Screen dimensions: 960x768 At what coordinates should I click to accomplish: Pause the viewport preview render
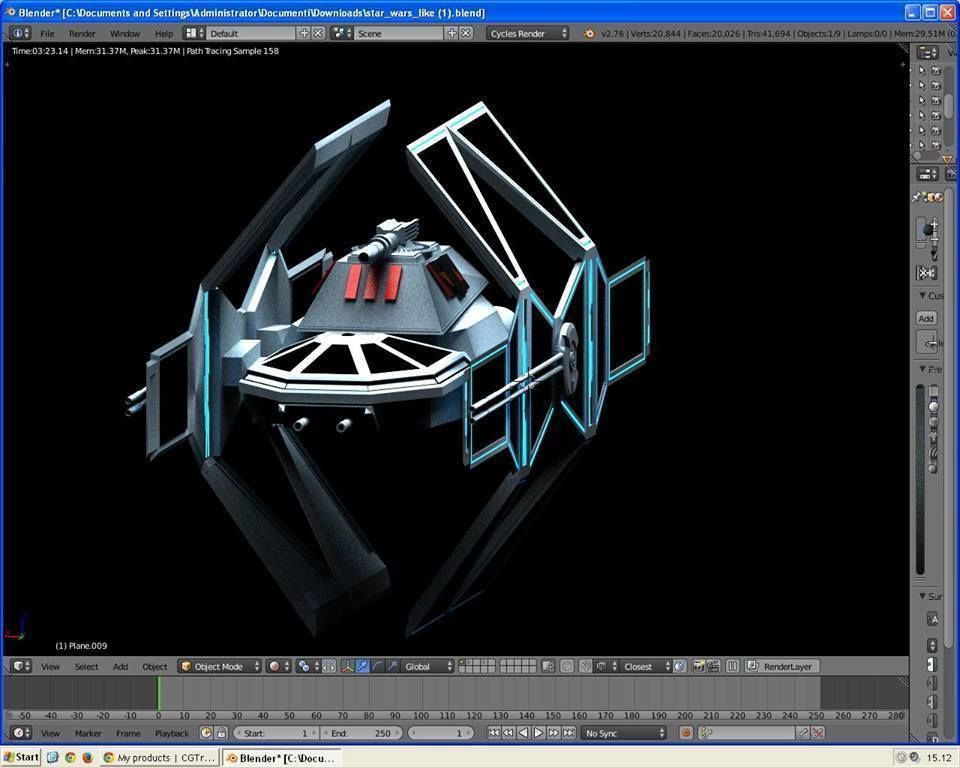(x=732, y=666)
